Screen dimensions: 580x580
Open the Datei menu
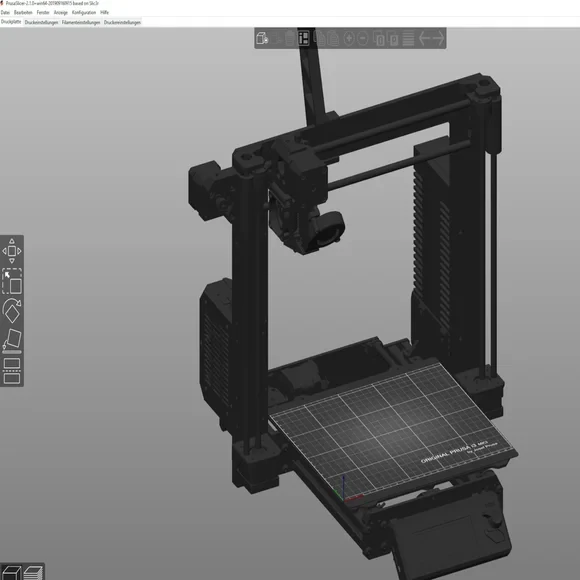[x=5, y=13]
